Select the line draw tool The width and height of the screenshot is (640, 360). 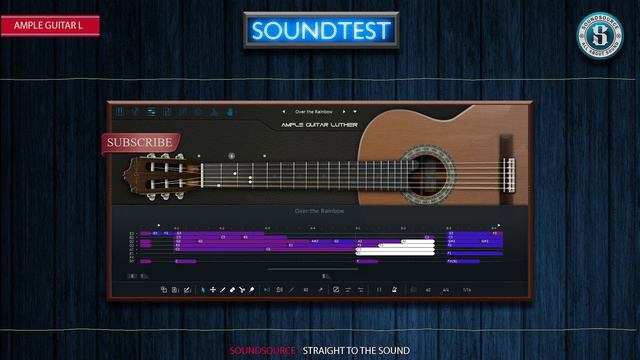222,289
